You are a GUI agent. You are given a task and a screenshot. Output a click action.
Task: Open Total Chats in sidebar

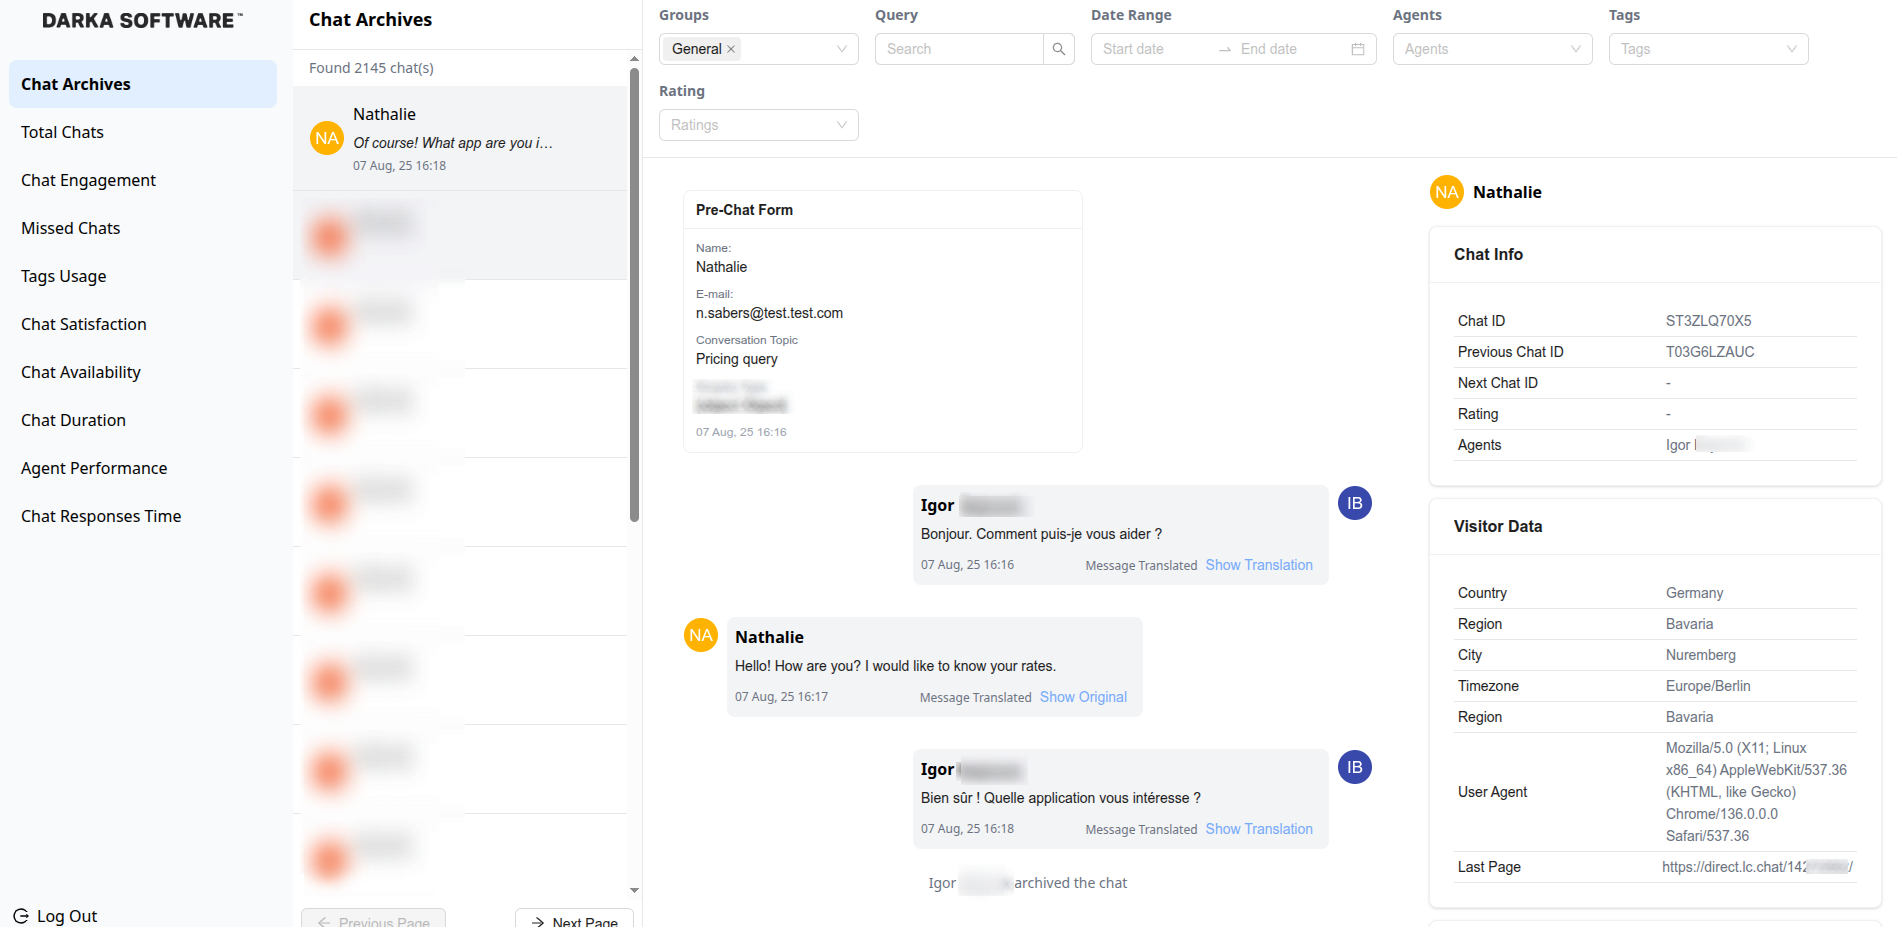tap(62, 132)
